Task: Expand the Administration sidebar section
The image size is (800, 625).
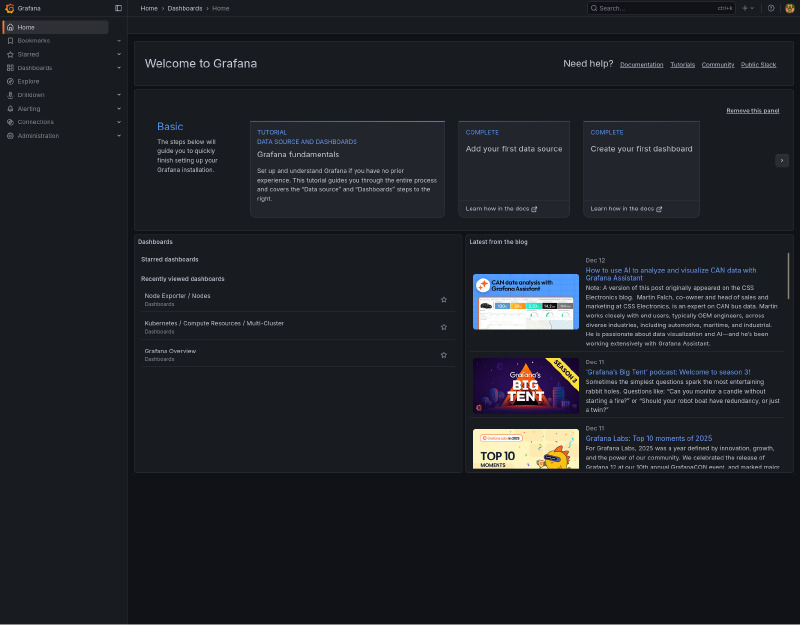Action: tap(118, 135)
